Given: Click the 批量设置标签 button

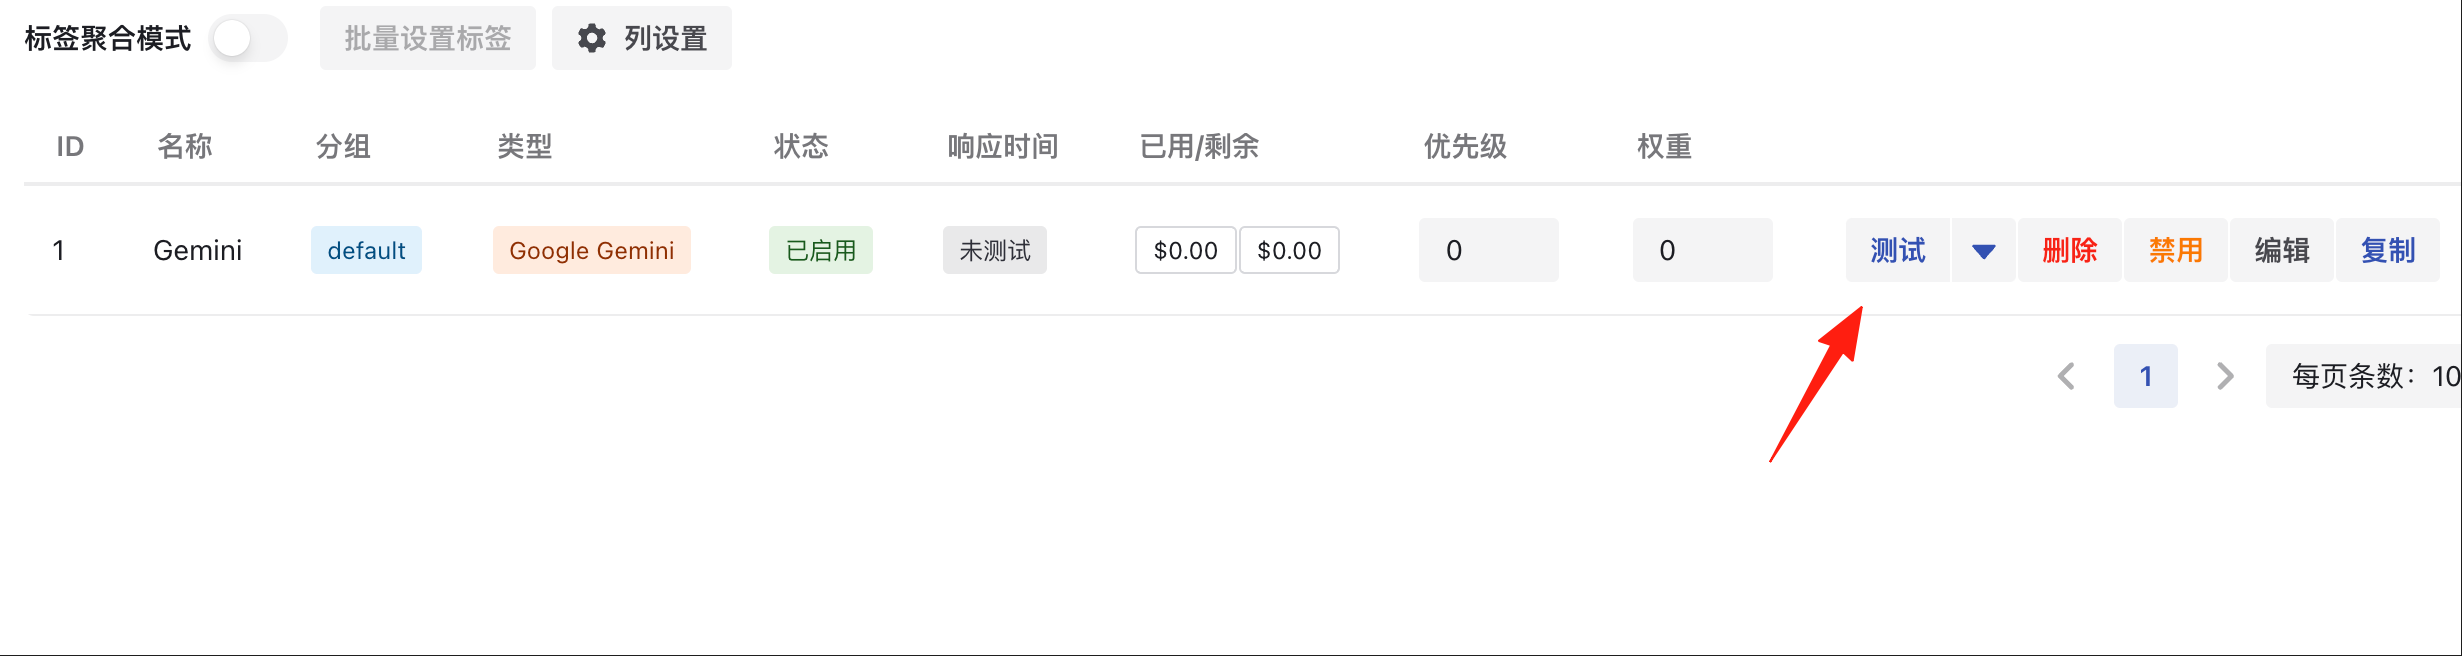Looking at the screenshot, I should click(428, 38).
